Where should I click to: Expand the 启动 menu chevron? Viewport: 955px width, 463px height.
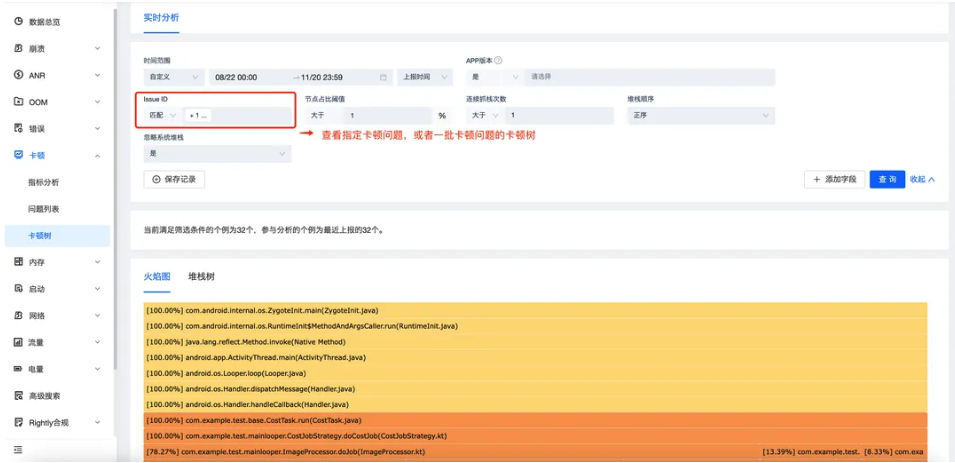tap(97, 289)
